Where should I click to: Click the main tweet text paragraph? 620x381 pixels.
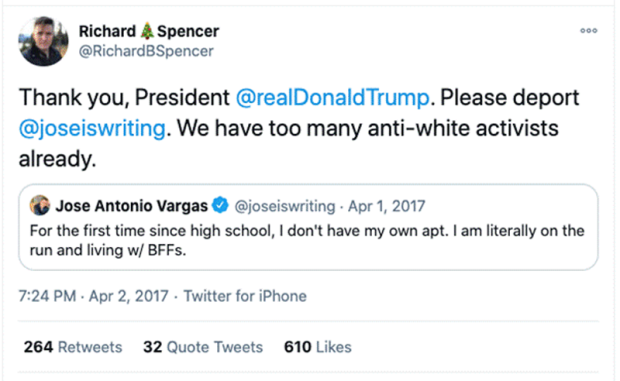click(299, 128)
